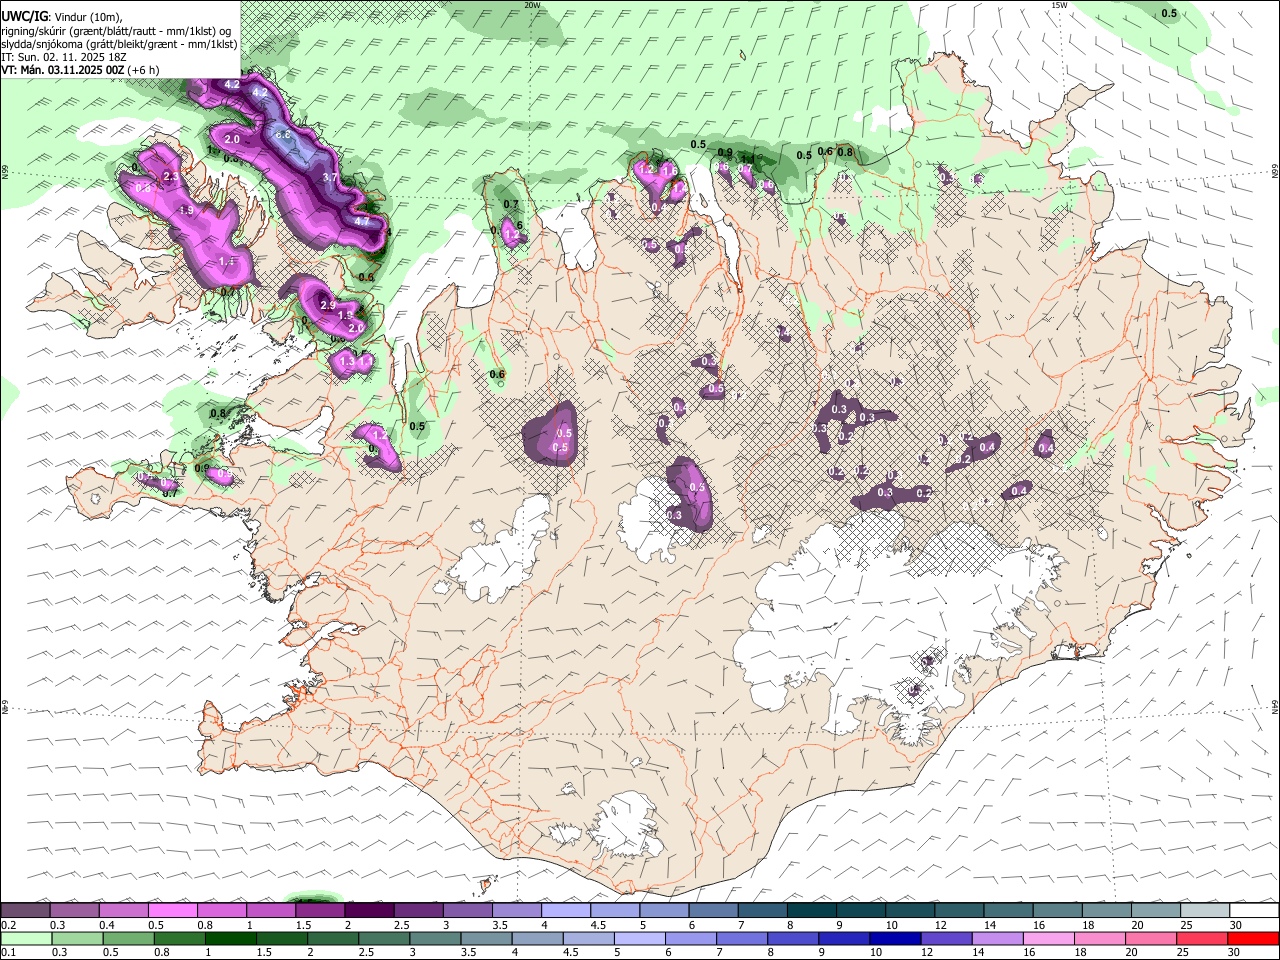Click the dark teal 8 swatch in the snow legend
The image size is (1280, 960).
[811, 911]
